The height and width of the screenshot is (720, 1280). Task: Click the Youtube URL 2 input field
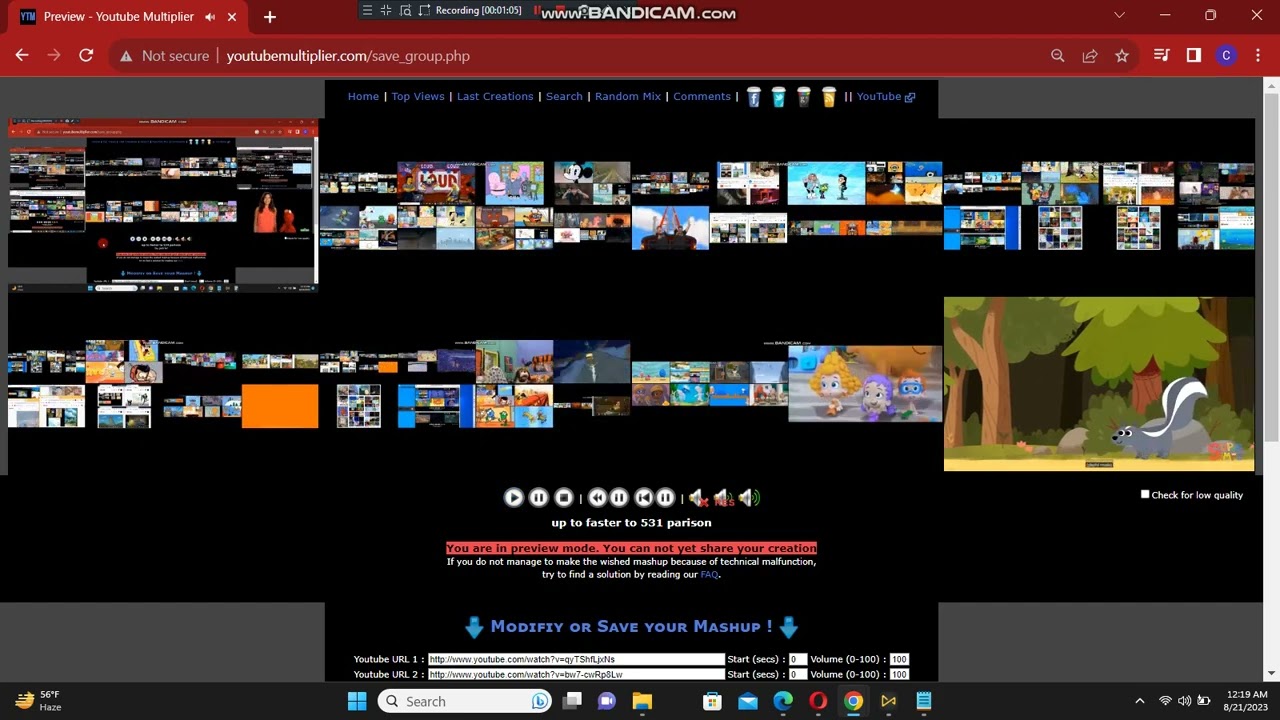[576, 675]
